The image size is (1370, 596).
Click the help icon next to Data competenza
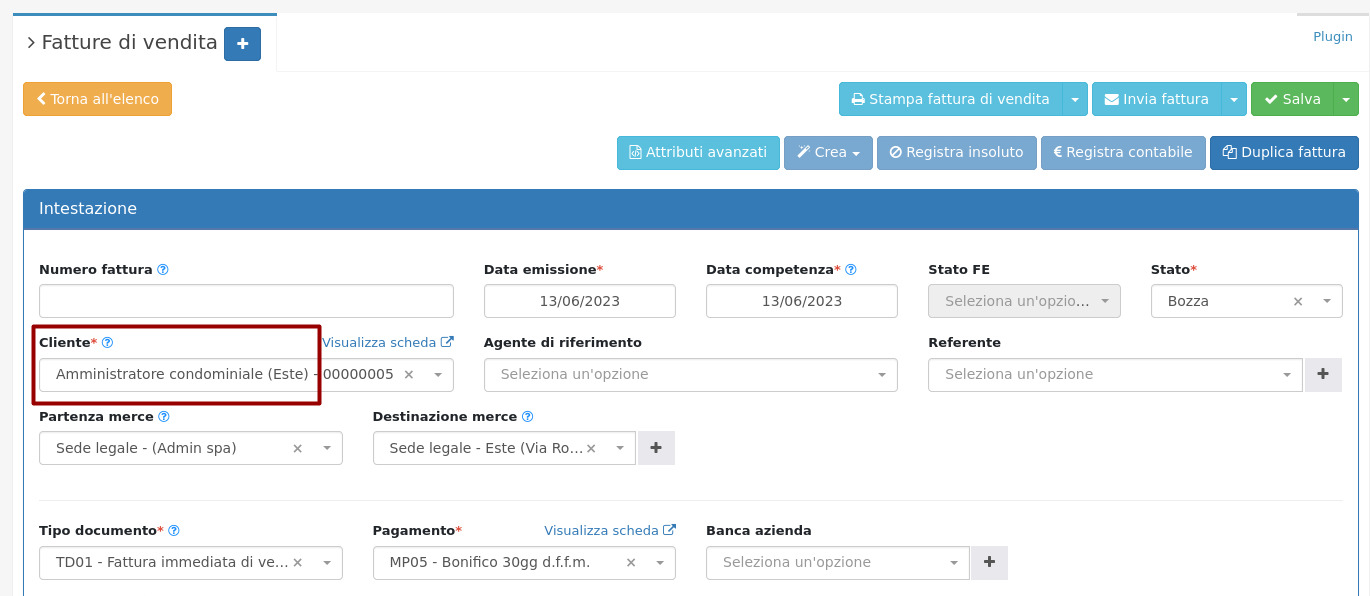851,270
